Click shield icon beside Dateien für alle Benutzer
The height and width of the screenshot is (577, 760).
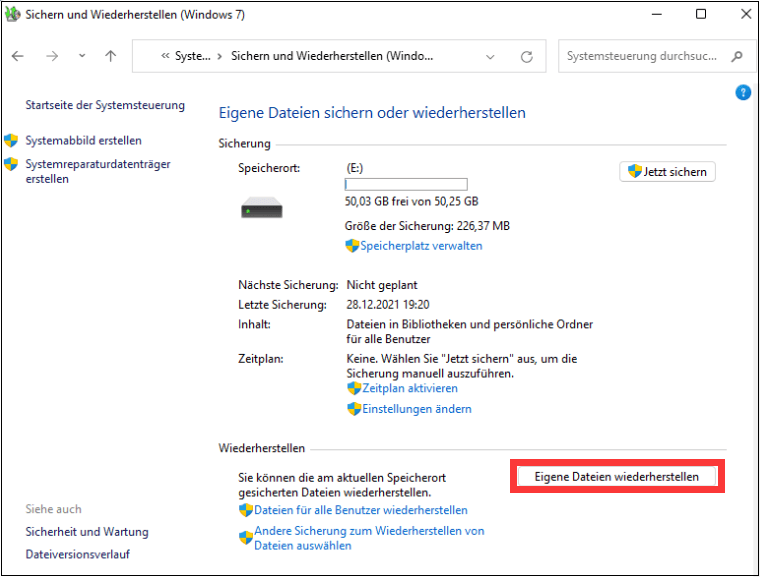(246, 510)
